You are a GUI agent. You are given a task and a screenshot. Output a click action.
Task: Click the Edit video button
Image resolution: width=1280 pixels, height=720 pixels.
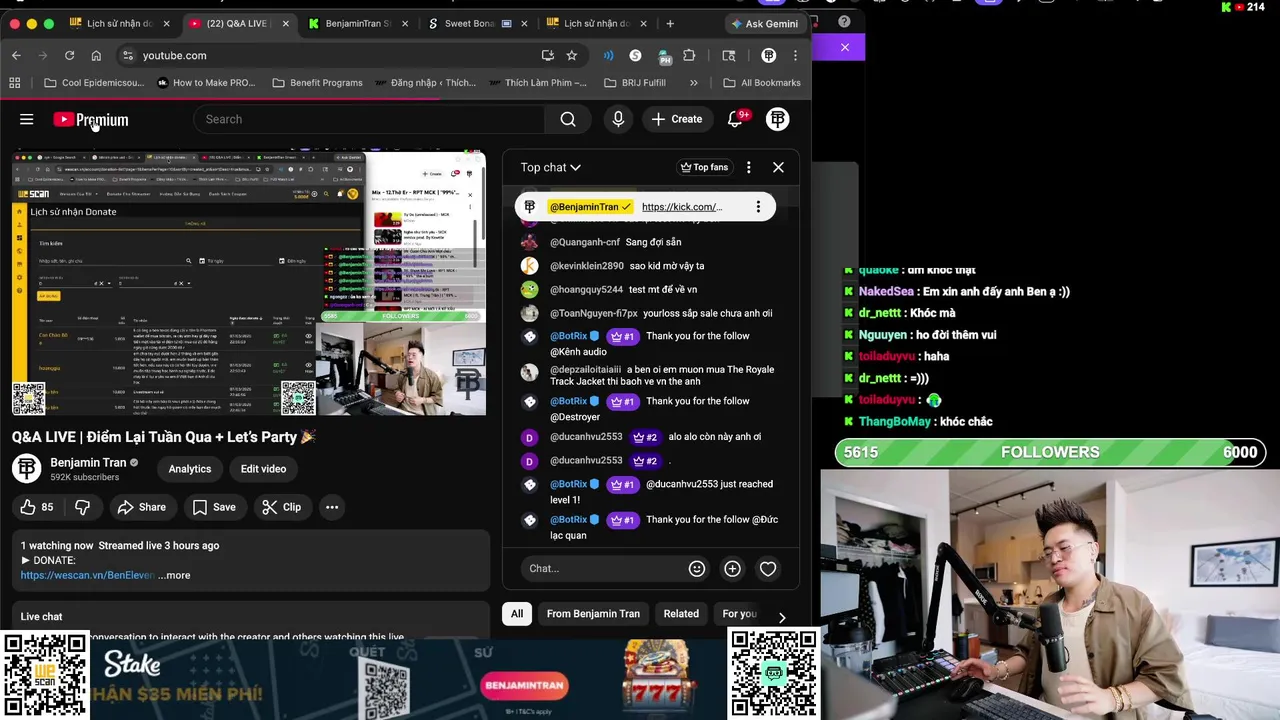263,469
